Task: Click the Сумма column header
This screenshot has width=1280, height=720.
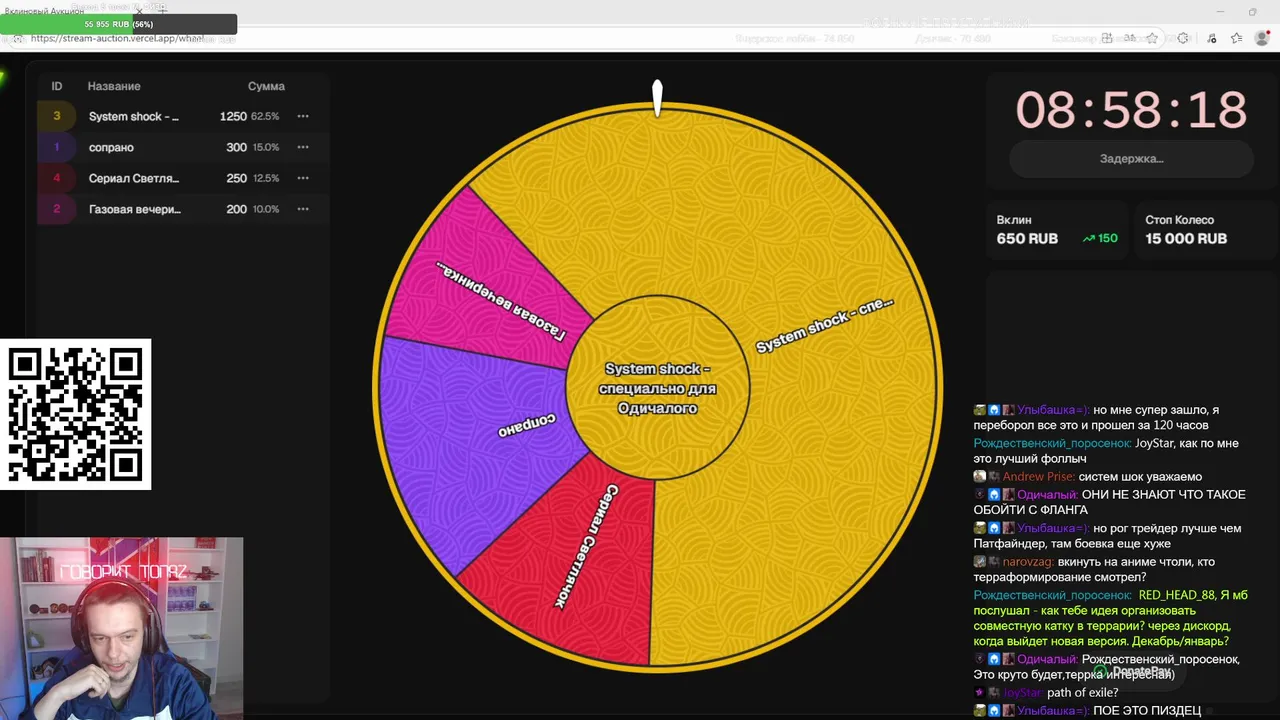Action: pyautogui.click(x=266, y=86)
